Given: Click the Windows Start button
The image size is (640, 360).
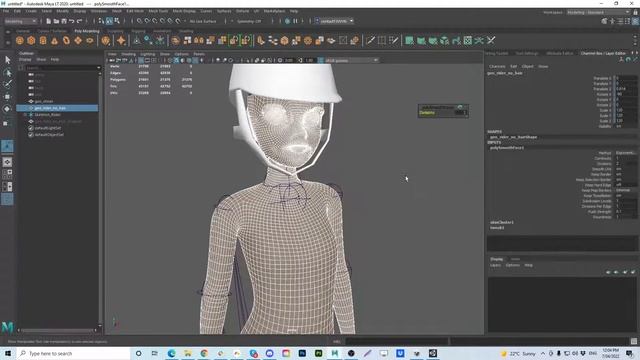Looking at the screenshot, I should coord(8,353).
